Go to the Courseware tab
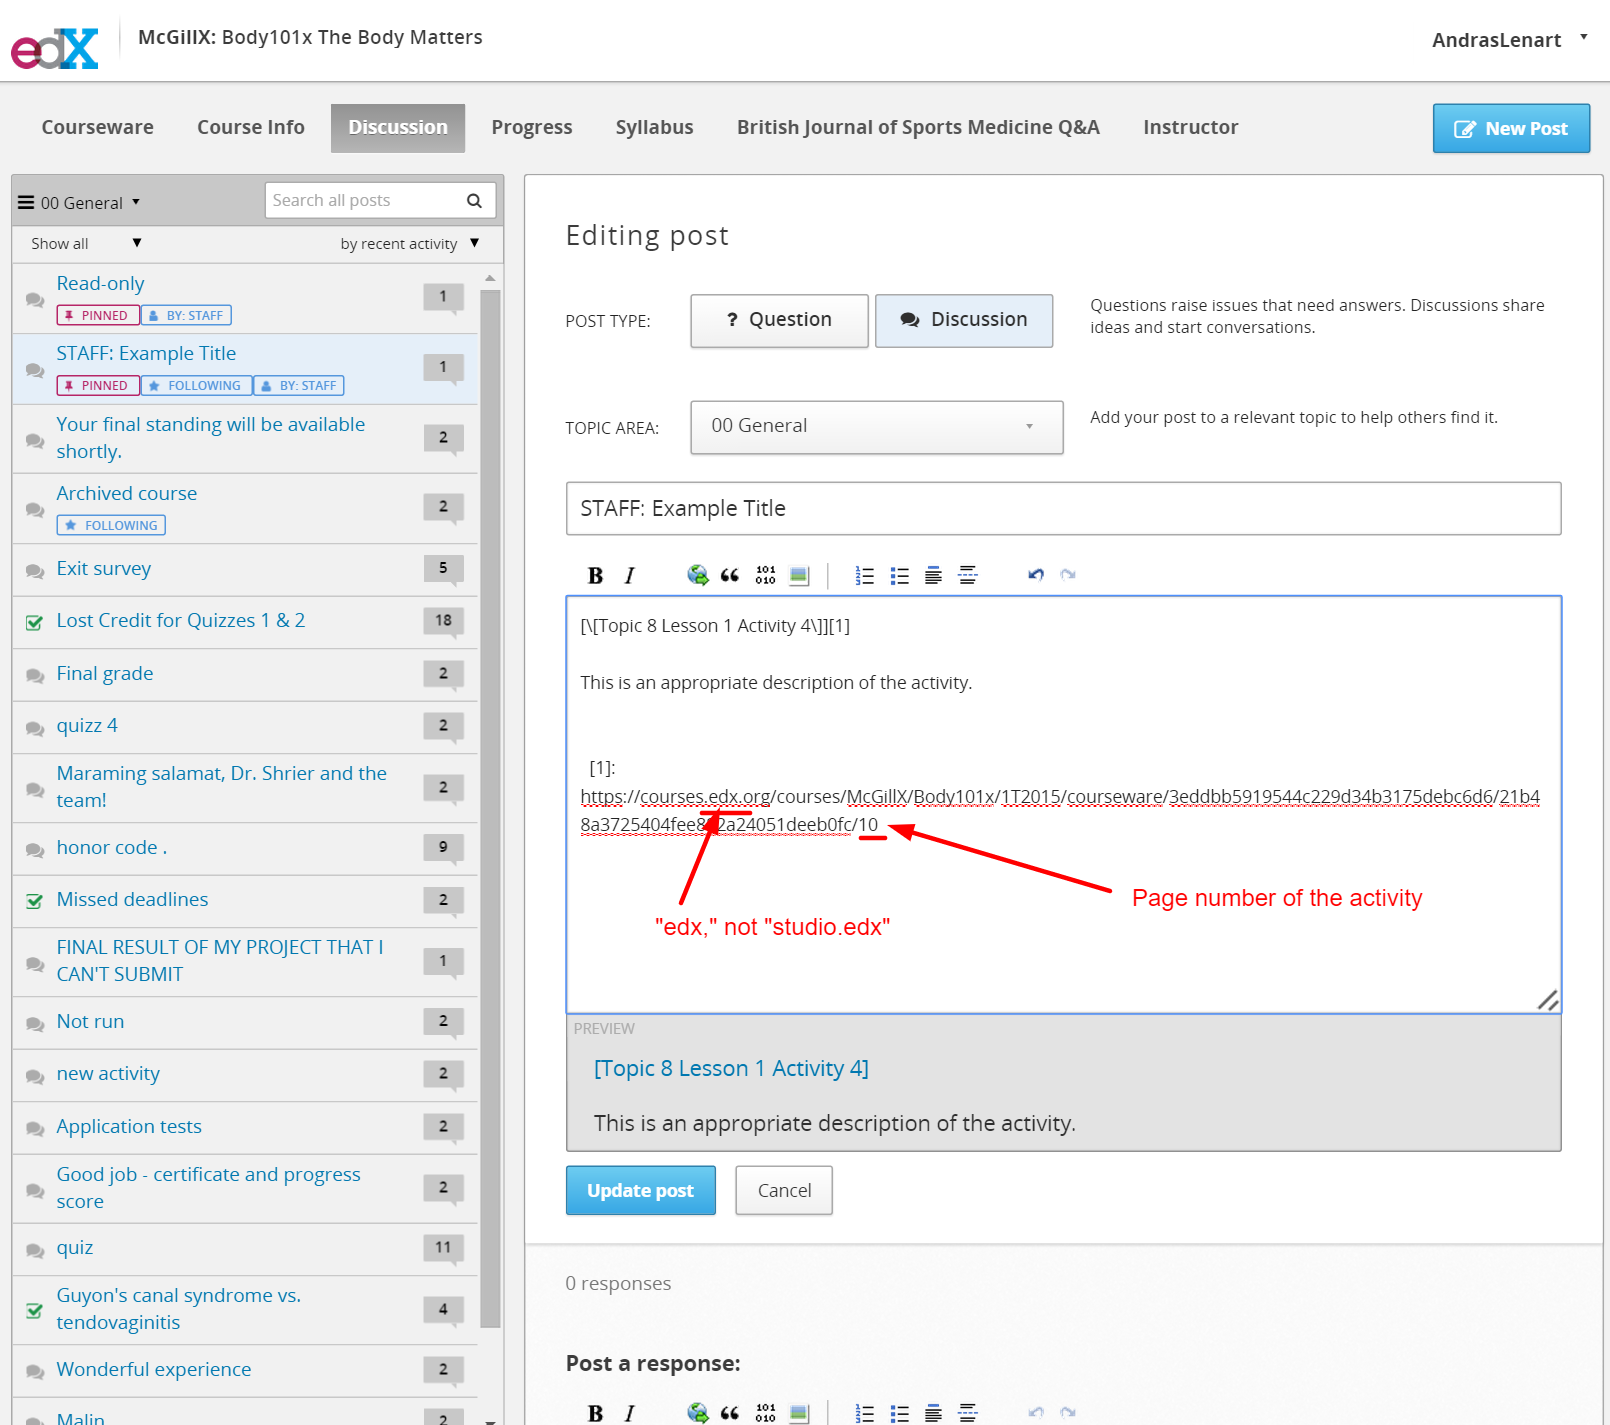1610x1425 pixels. click(98, 127)
